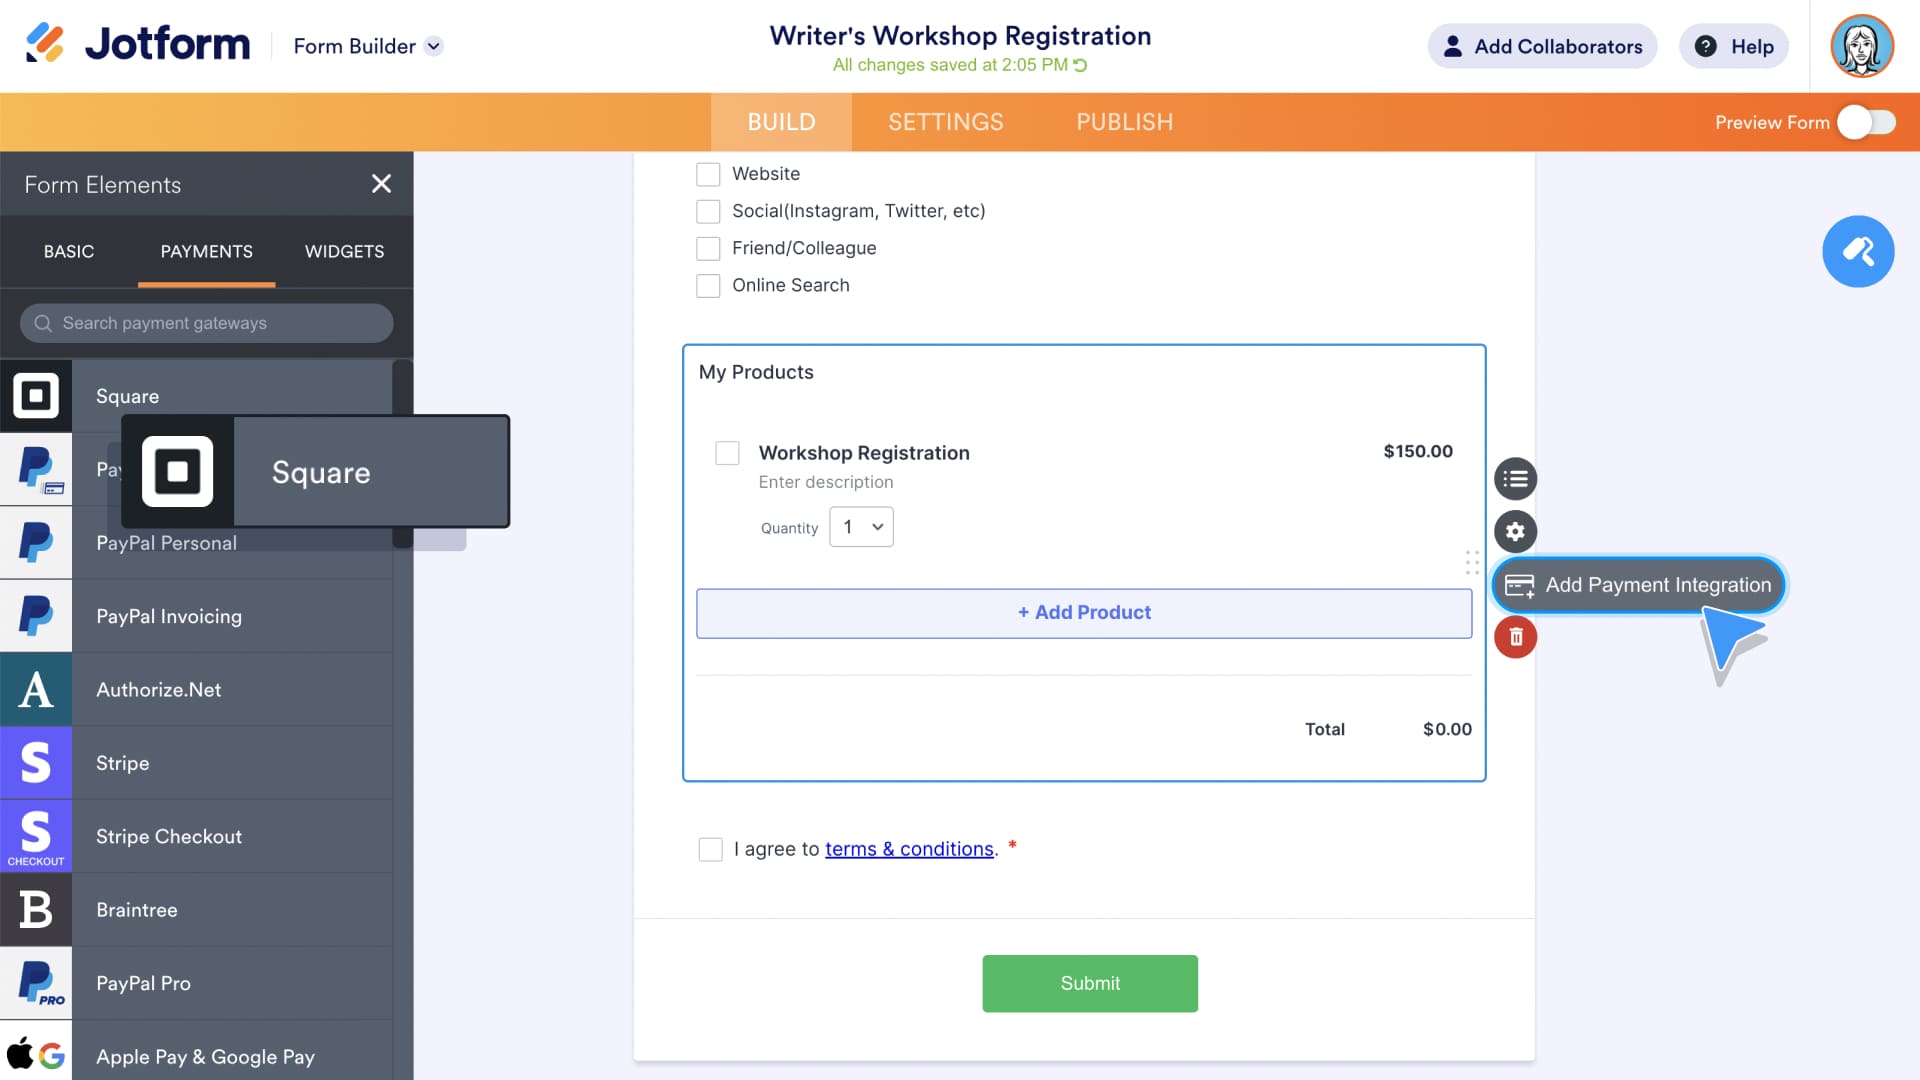Open the Quantity dropdown
Image resolution: width=1920 pixels, height=1080 pixels.
click(861, 527)
